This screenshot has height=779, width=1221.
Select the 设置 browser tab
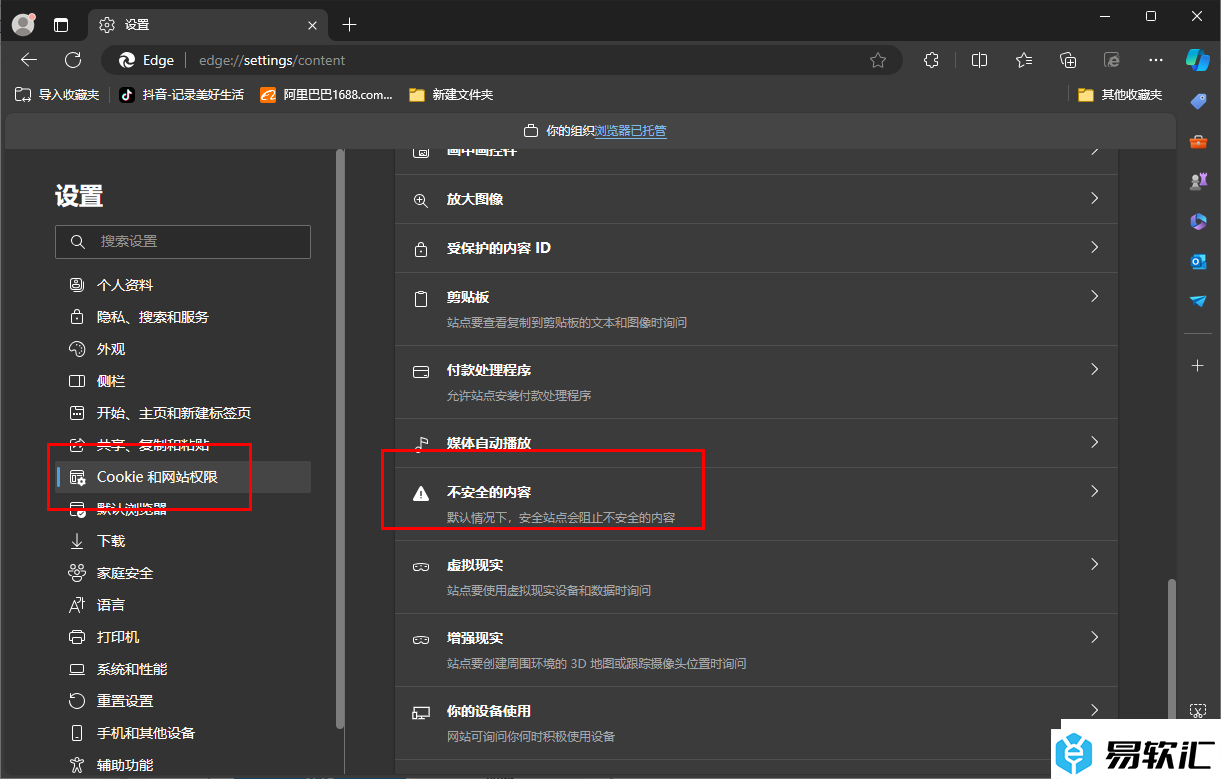coord(210,25)
